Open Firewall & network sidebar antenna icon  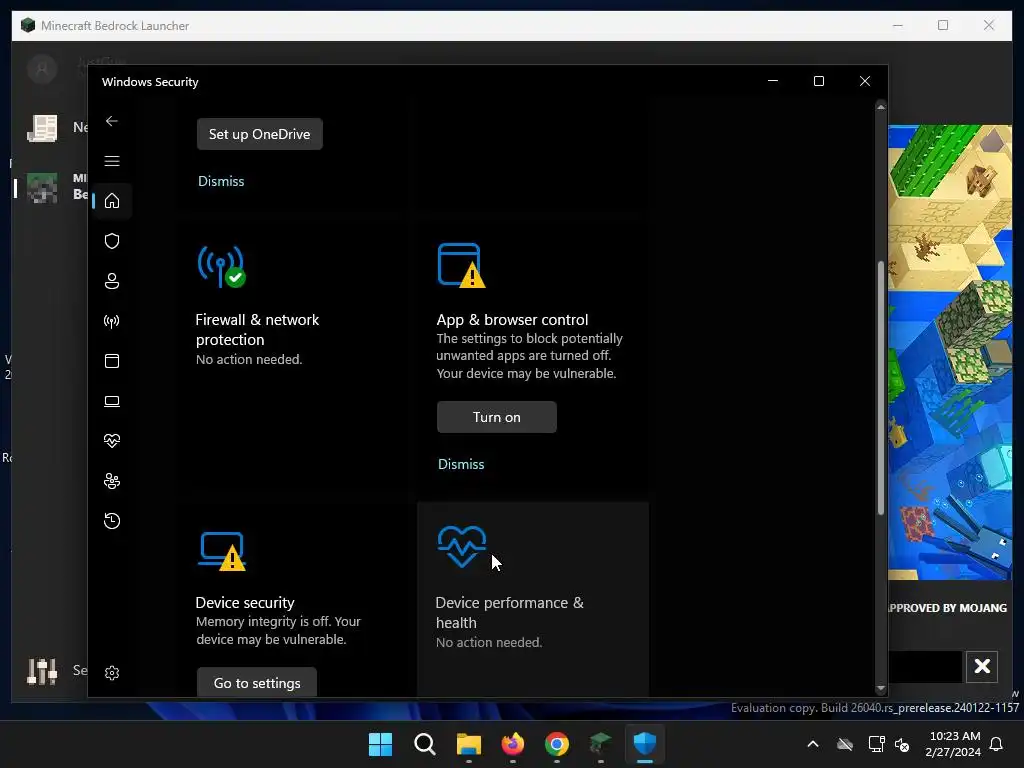pyautogui.click(x=112, y=321)
